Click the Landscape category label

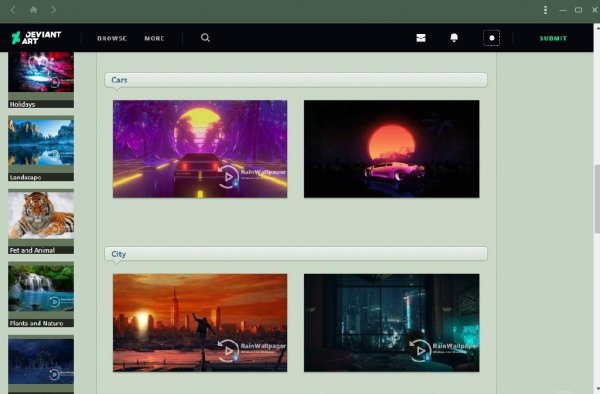point(25,177)
